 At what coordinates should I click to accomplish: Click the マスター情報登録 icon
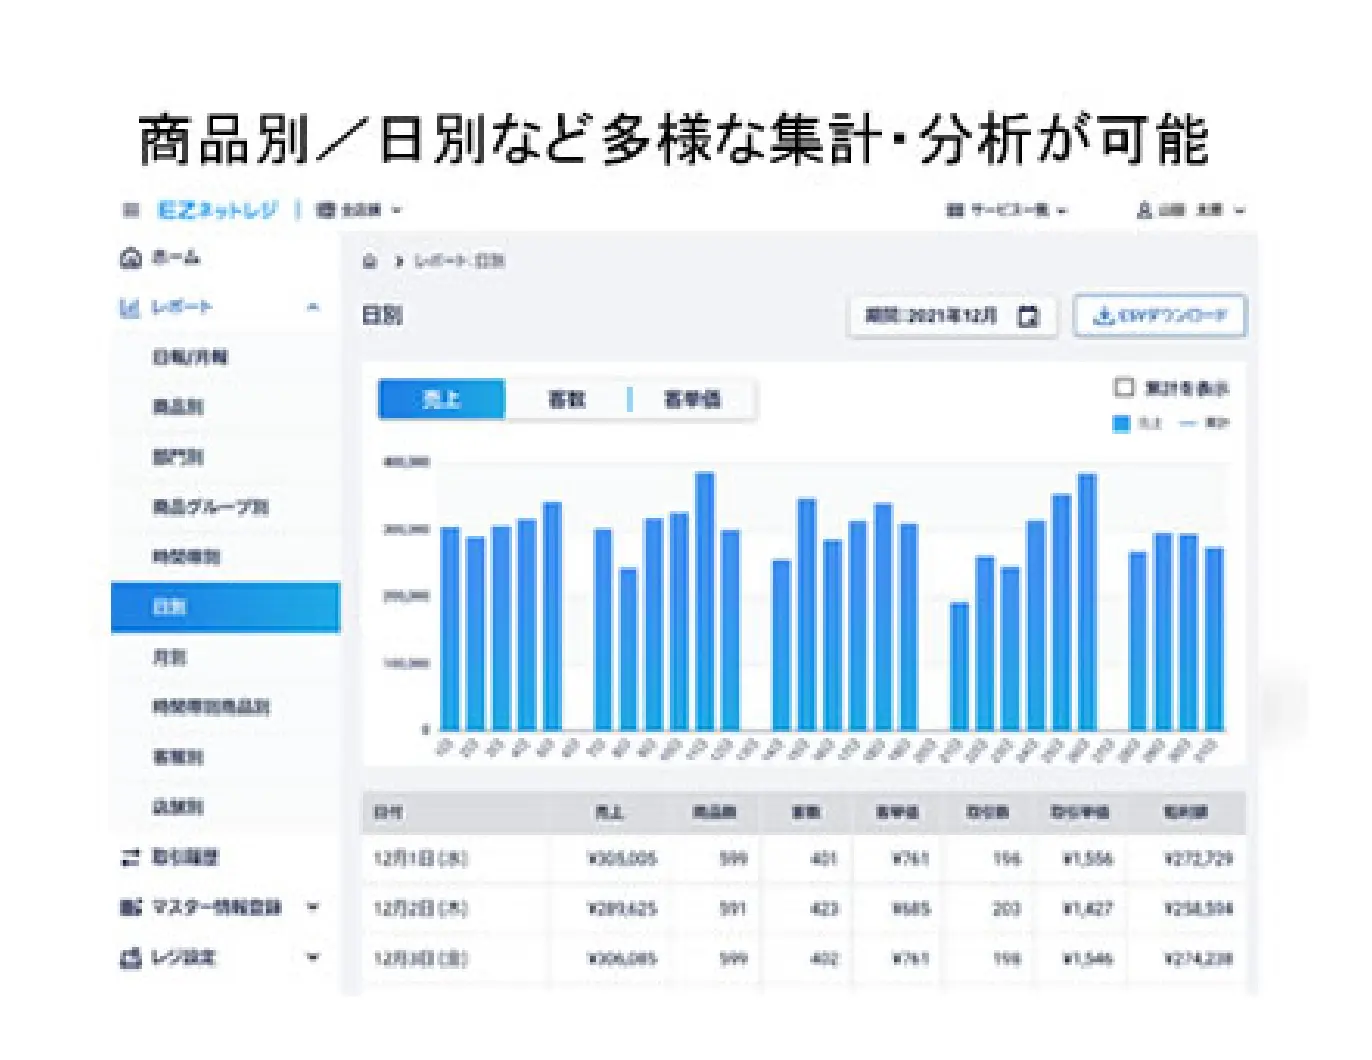pyautogui.click(x=130, y=907)
